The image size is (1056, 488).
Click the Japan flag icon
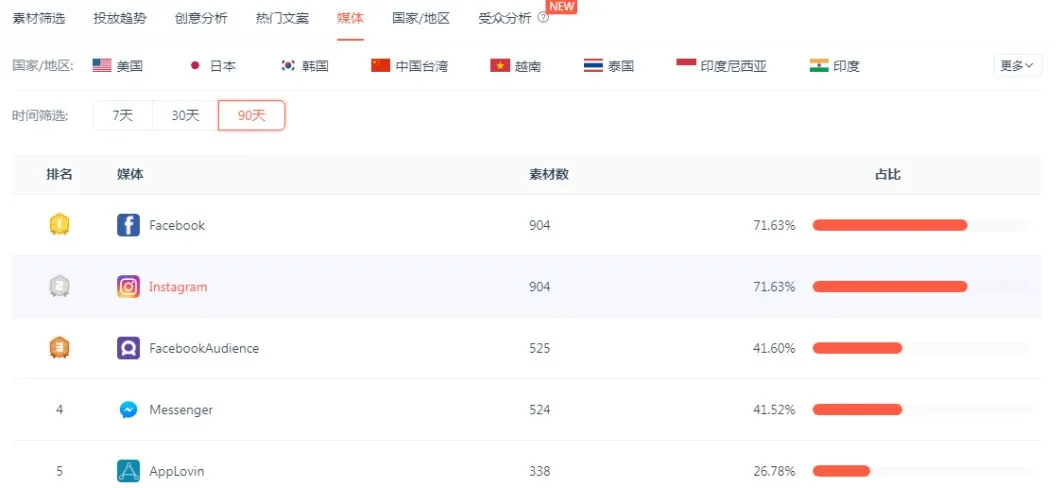195,65
